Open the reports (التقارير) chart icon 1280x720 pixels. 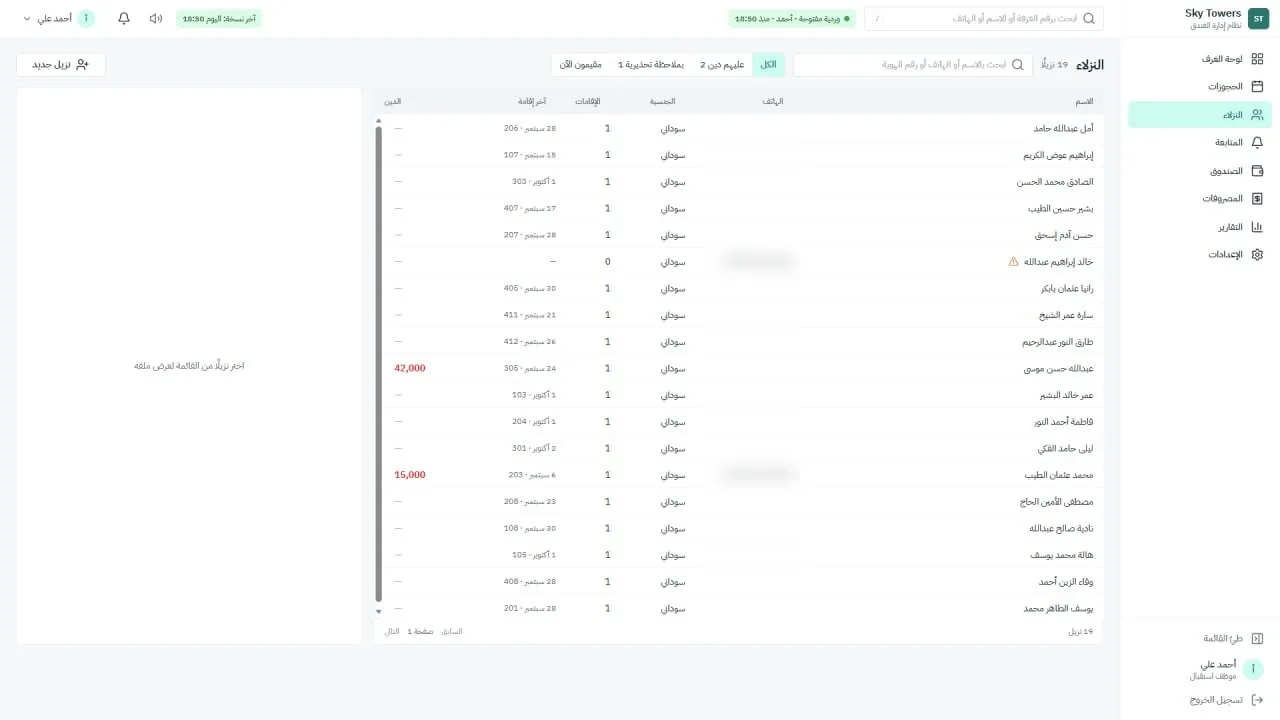(1257, 227)
